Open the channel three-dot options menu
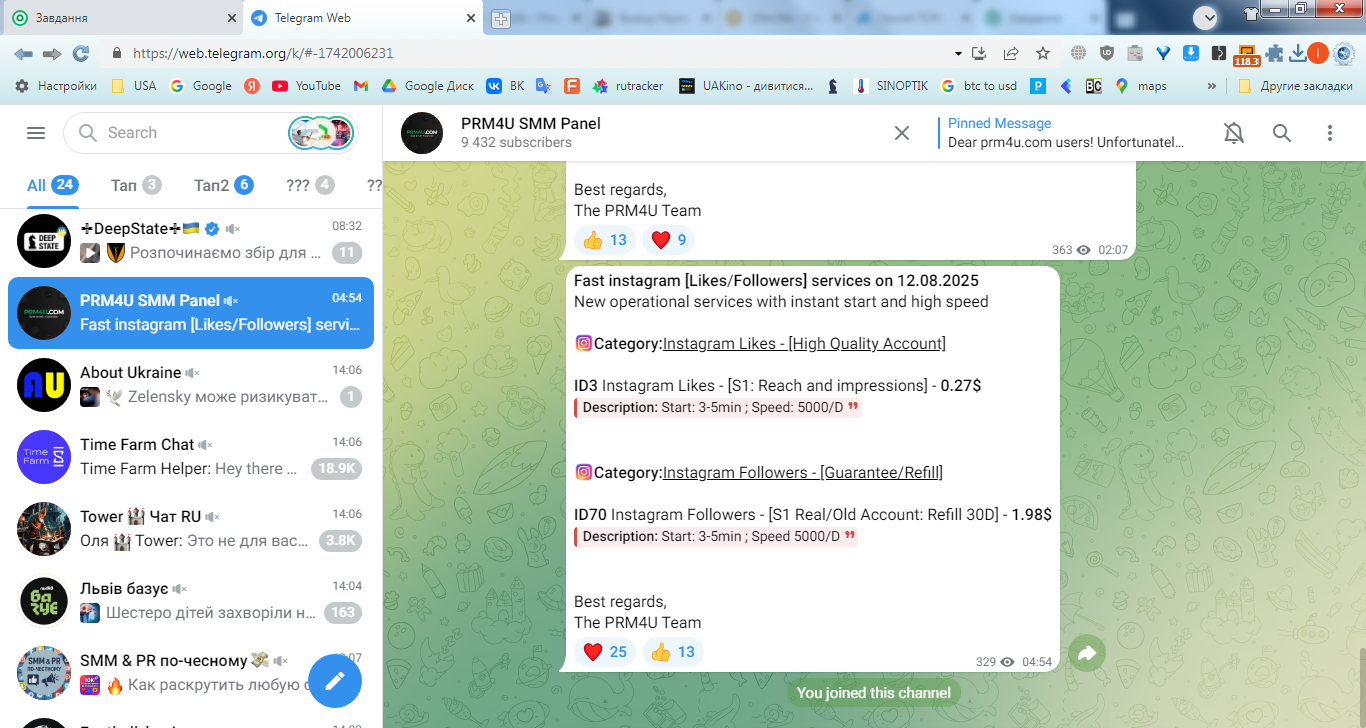The image size is (1366, 728). click(1330, 133)
